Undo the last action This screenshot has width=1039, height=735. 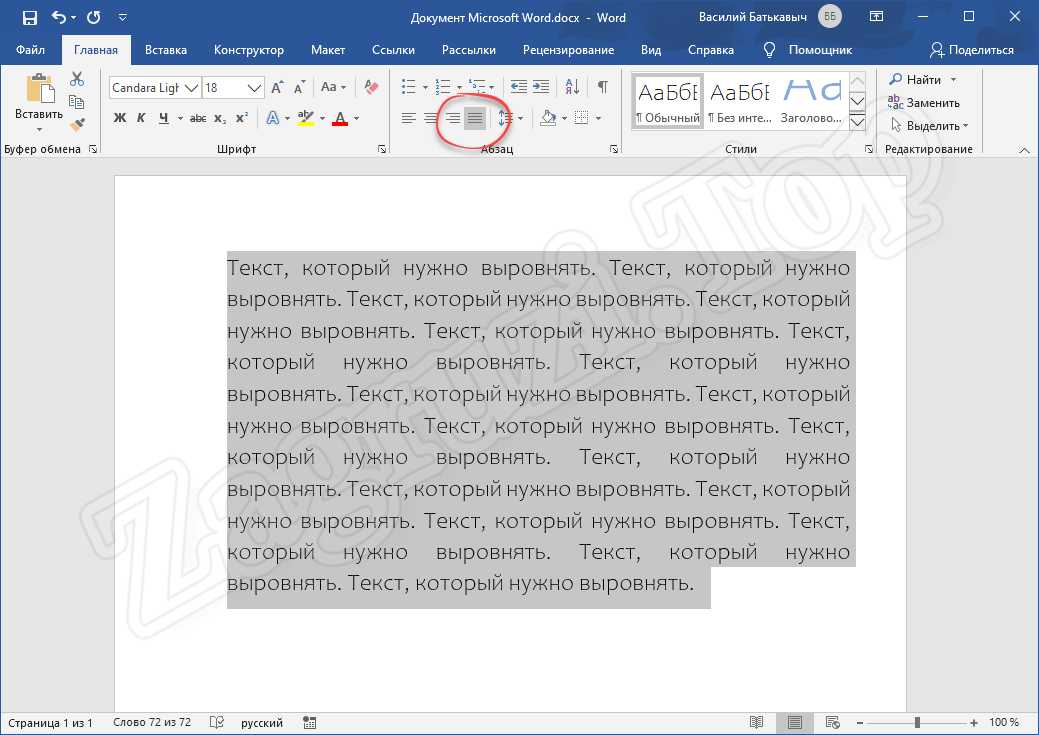[x=59, y=18]
